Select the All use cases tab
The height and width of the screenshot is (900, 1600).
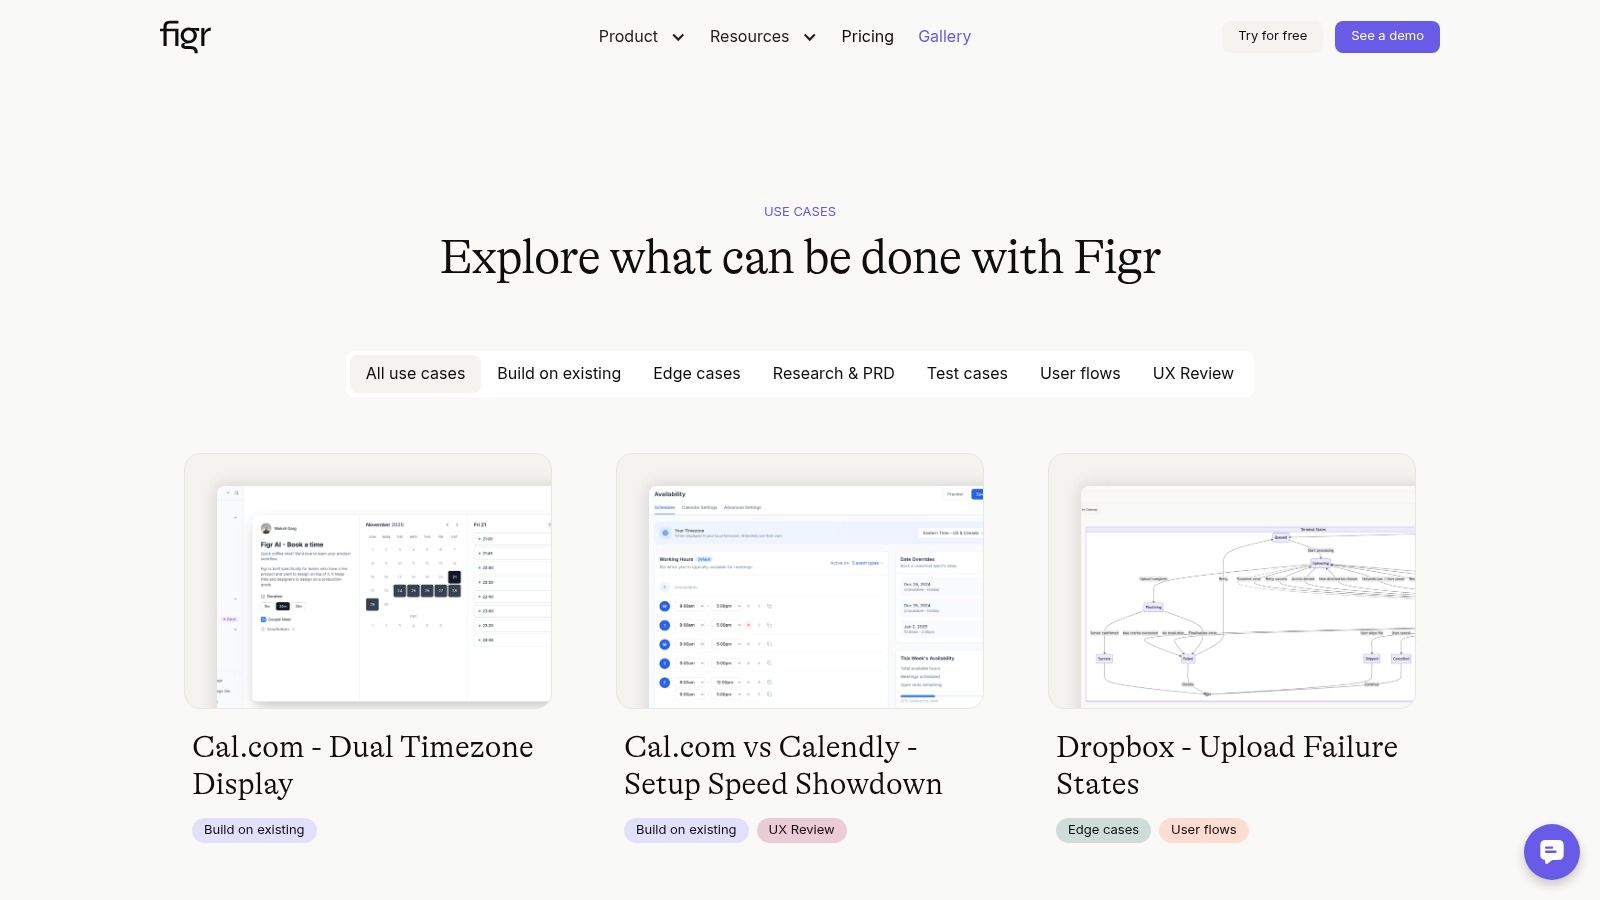(415, 374)
